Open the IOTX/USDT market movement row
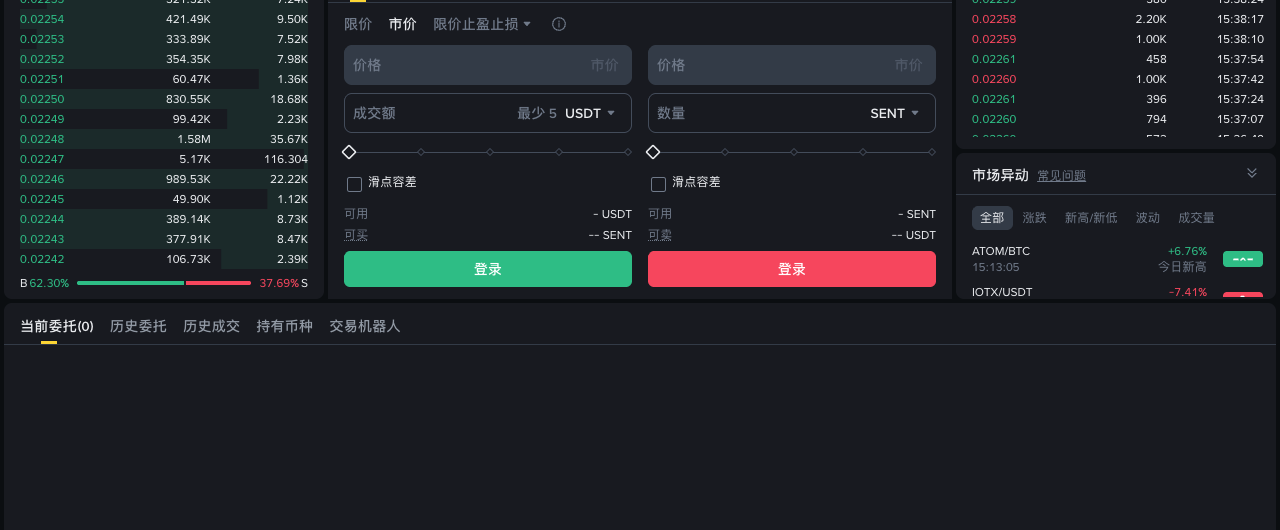This screenshot has width=1280, height=530. [x=1117, y=292]
